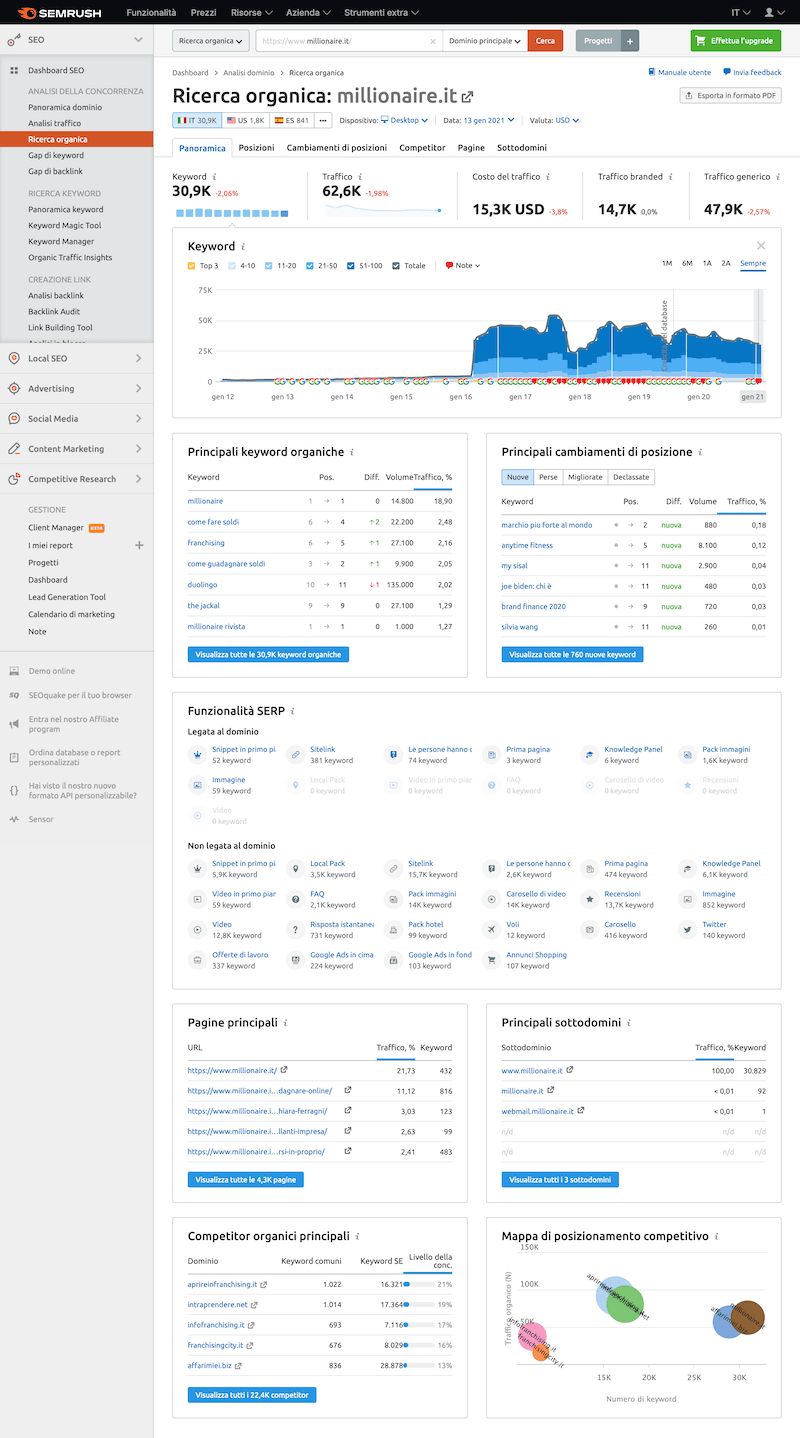800x1438 pixels.
Task: Click info icon next to Mappa di posizionamento competitivo
Action: (717, 1237)
